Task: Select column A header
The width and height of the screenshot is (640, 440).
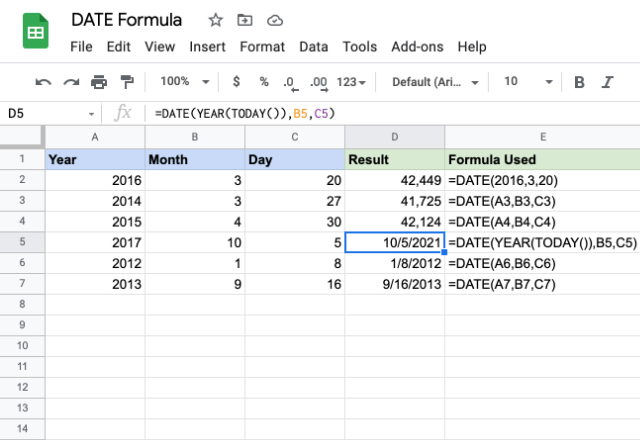Action: click(95, 137)
